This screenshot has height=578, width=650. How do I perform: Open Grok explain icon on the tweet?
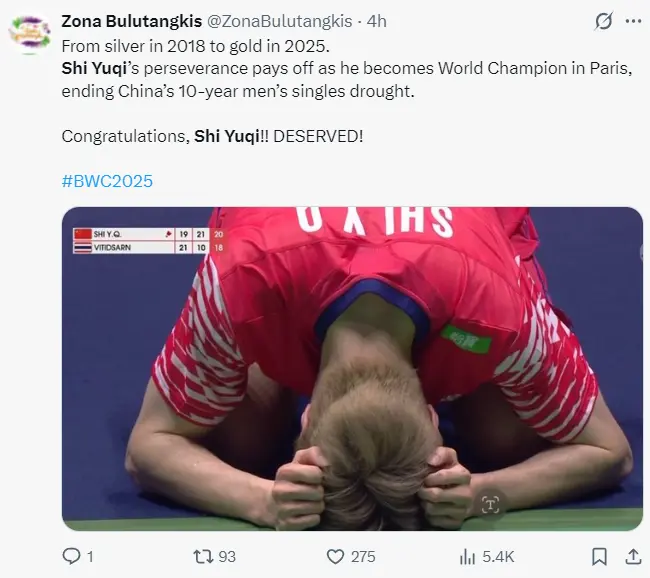(603, 21)
